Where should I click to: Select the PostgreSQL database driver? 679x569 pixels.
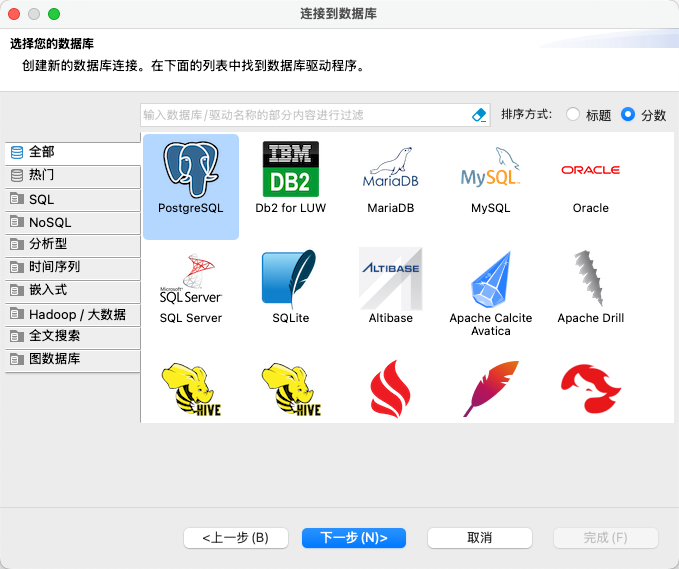click(191, 187)
